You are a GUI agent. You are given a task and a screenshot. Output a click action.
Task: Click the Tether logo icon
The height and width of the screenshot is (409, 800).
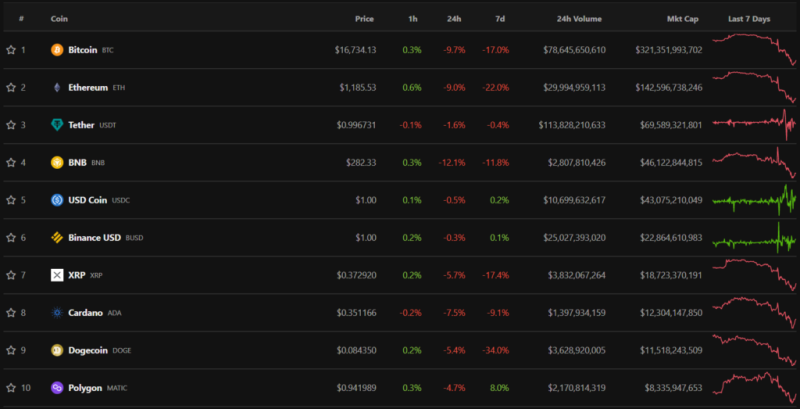tap(57, 125)
